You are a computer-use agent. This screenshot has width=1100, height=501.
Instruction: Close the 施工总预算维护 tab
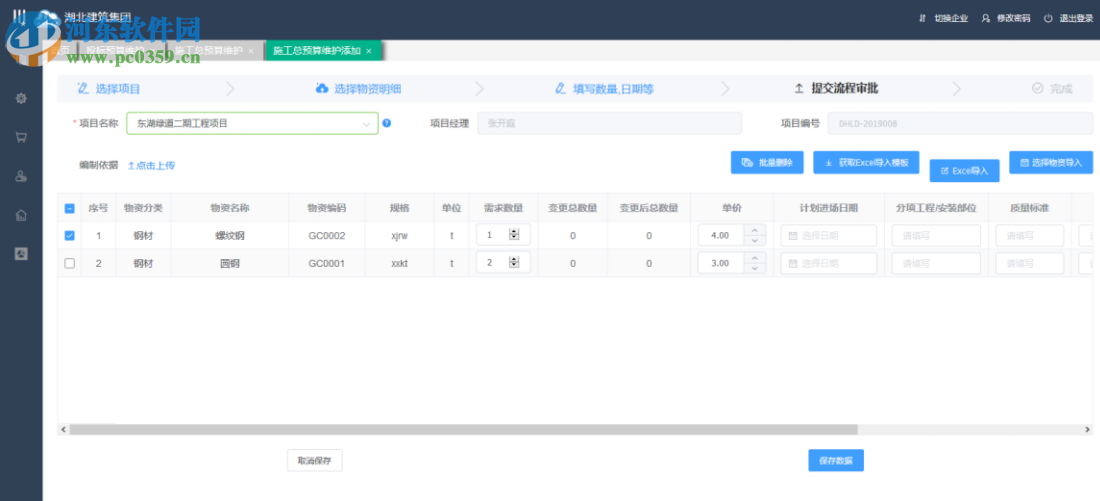coord(251,51)
